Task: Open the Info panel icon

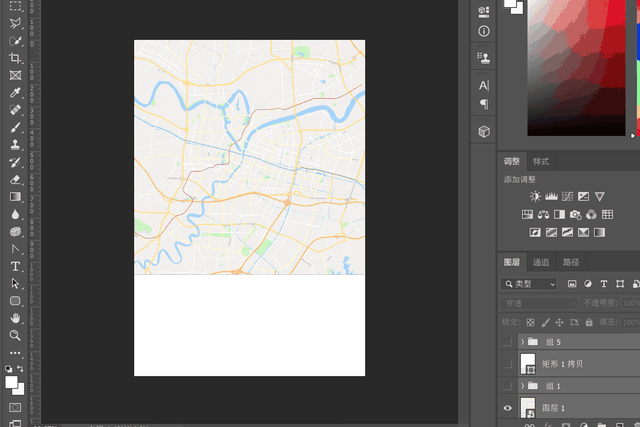Action: coord(484,31)
